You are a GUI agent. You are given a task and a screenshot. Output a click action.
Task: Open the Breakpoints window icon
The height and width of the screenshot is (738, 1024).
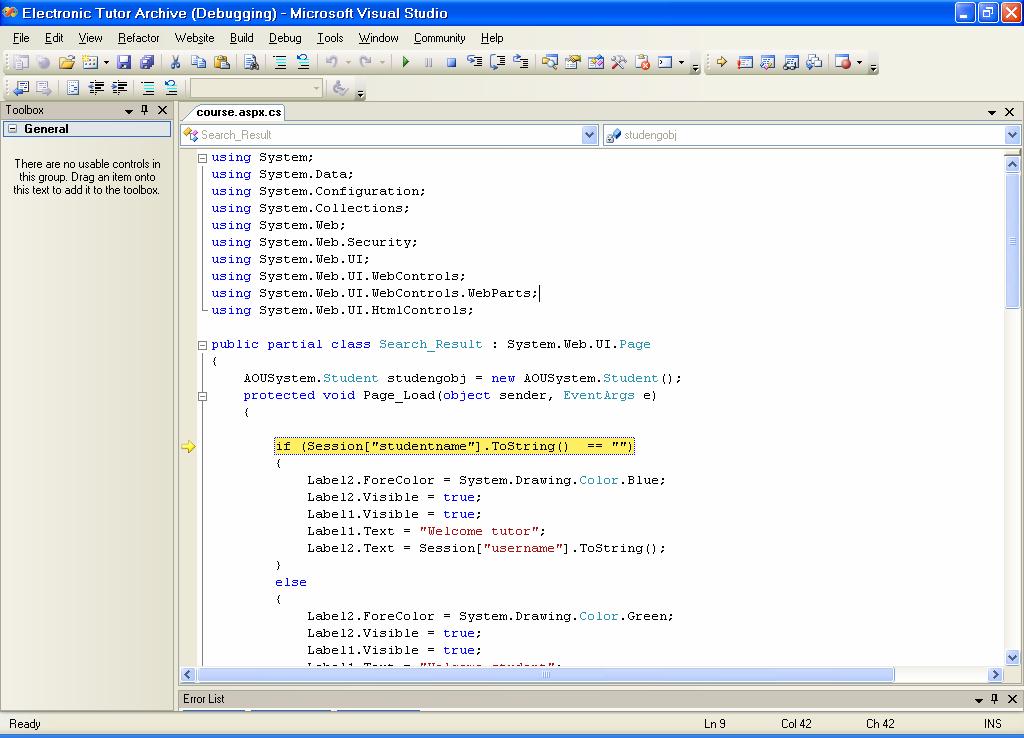pos(843,62)
